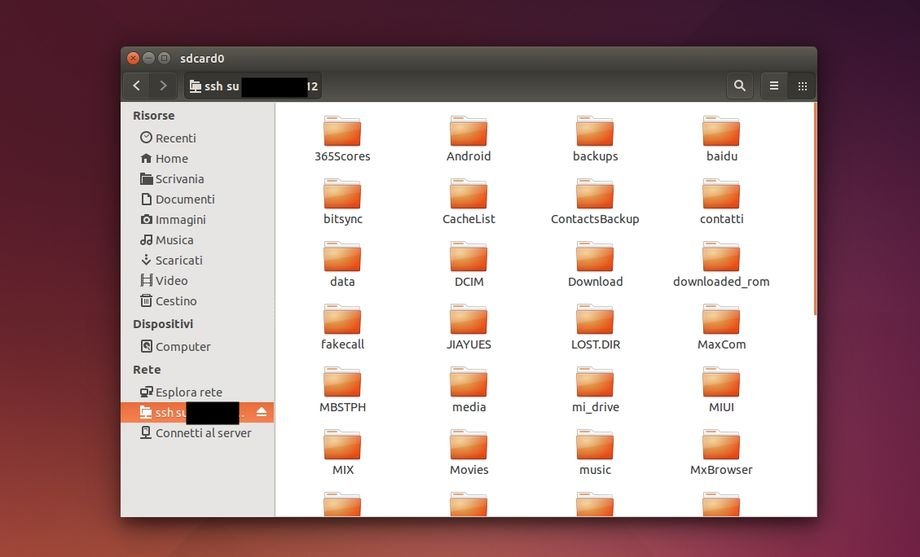The width and height of the screenshot is (920, 557).
Task: Go back using the left arrow
Action: [x=137, y=86]
